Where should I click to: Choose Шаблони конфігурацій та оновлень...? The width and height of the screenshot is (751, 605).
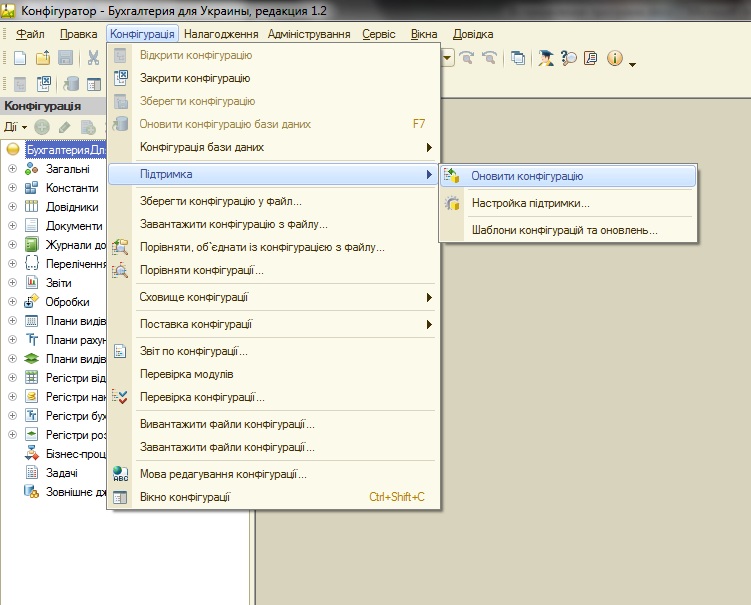568,230
